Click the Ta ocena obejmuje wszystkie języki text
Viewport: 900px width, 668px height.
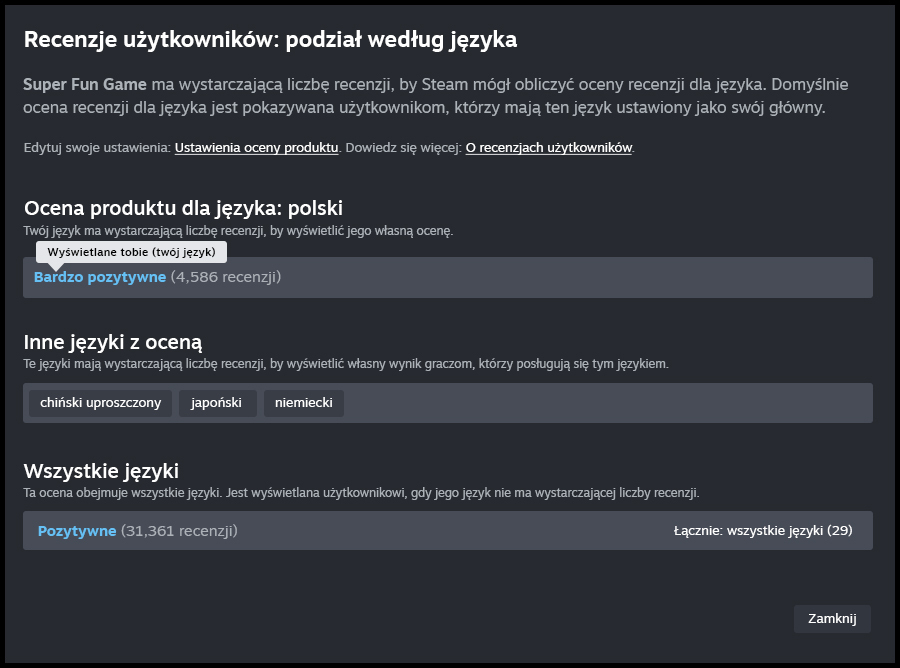[361, 493]
